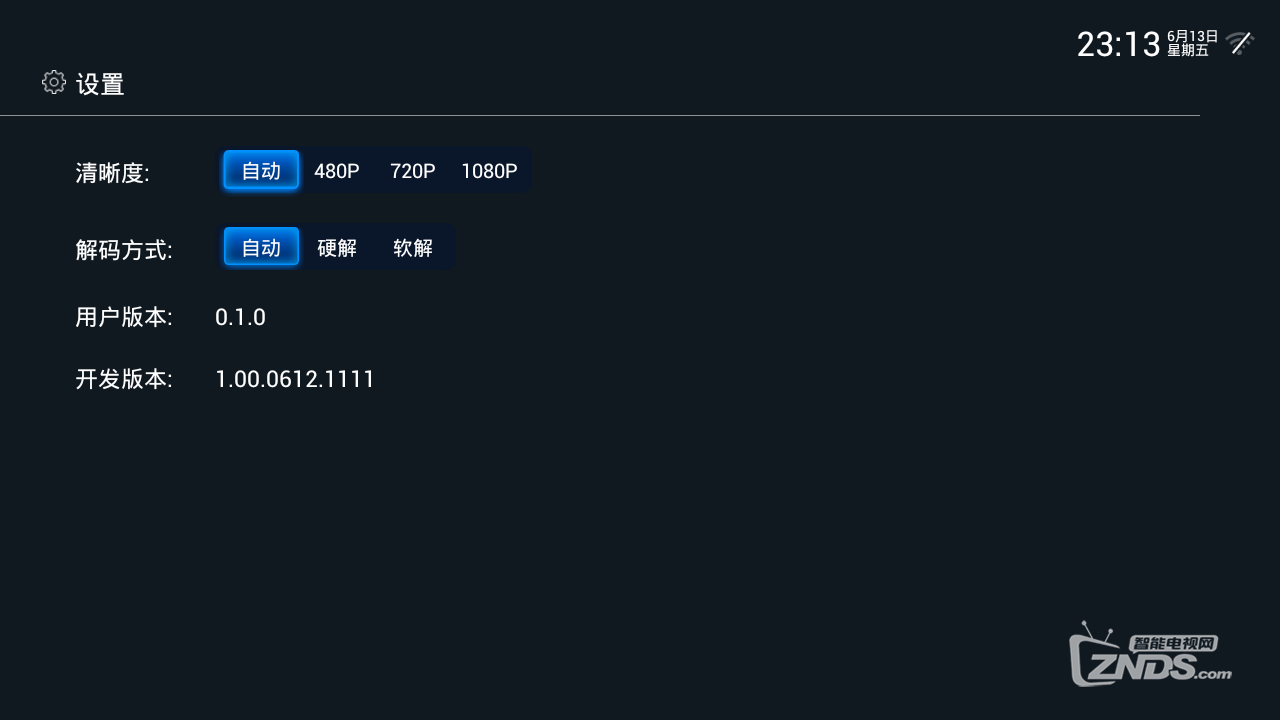This screenshot has height=720, width=1280.
Task: Choose 720P resolution option
Action: click(x=413, y=171)
